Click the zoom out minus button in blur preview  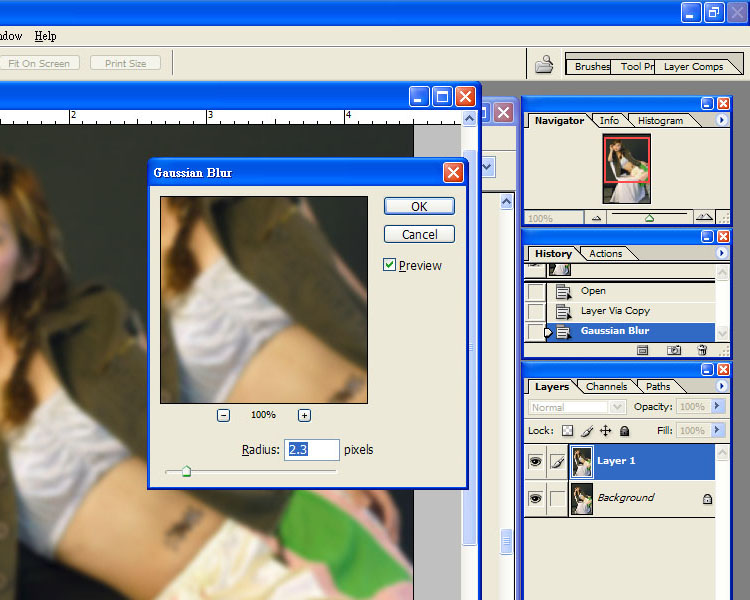(x=223, y=415)
